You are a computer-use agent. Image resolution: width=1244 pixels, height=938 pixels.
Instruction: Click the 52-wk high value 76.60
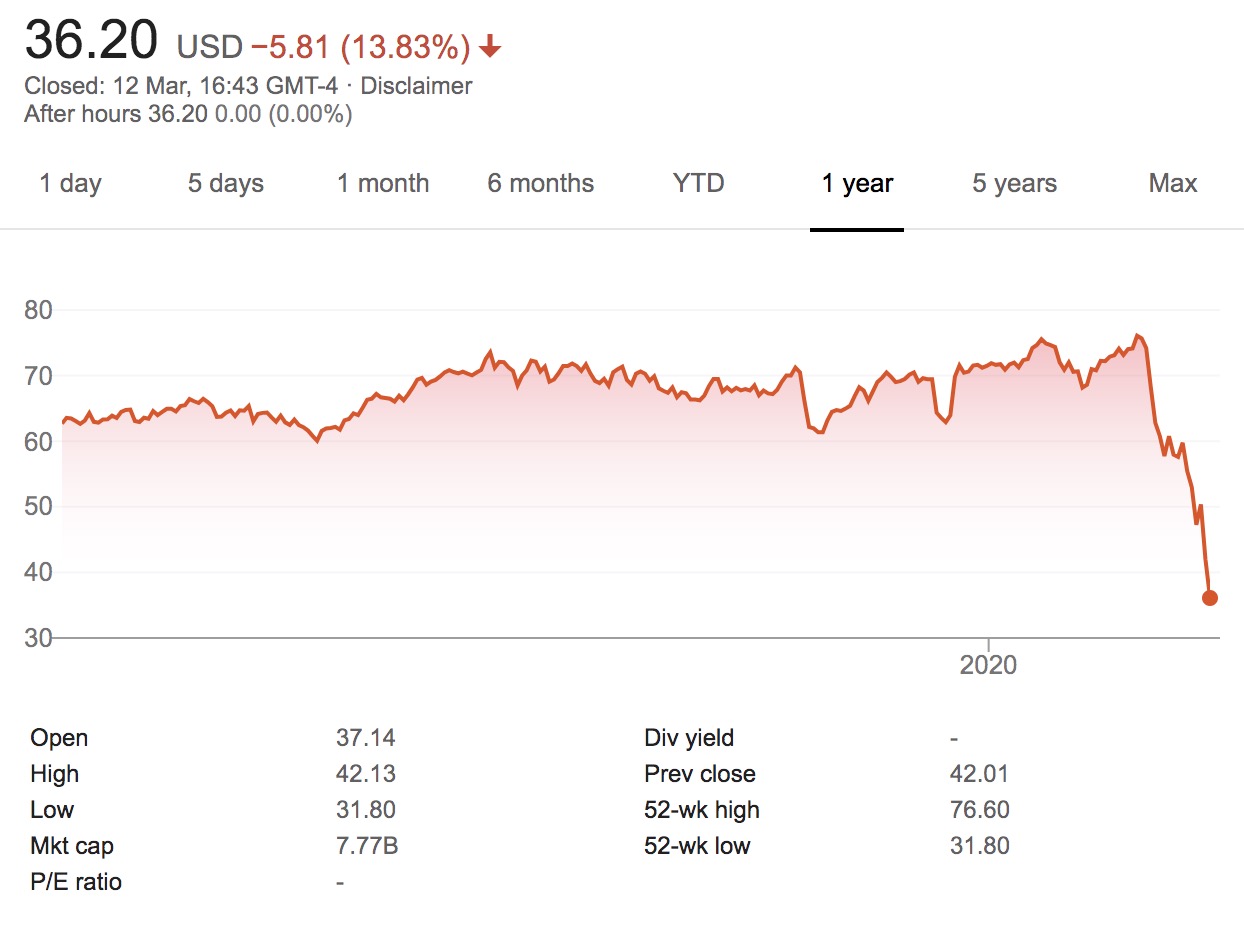(979, 810)
